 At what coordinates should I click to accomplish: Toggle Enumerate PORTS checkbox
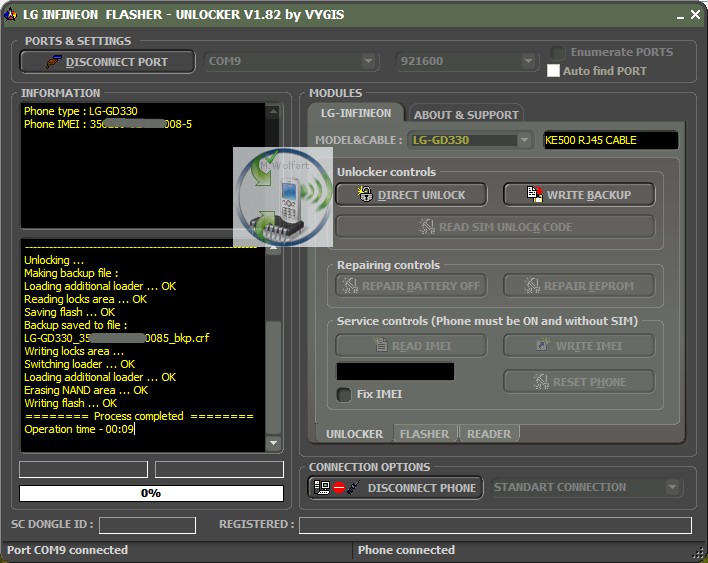(x=557, y=52)
